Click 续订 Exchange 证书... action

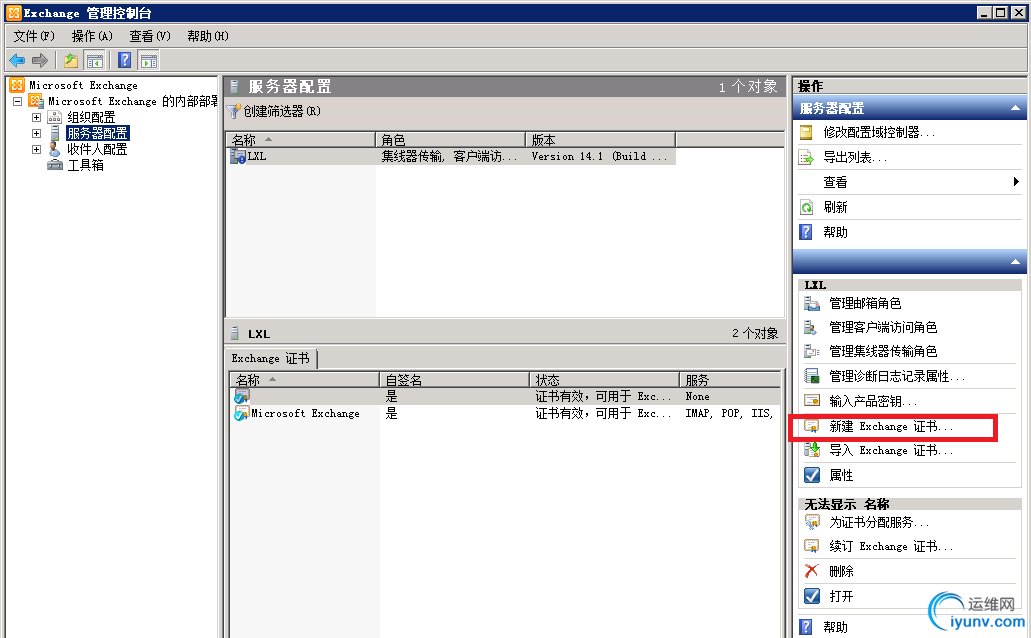tap(890, 547)
